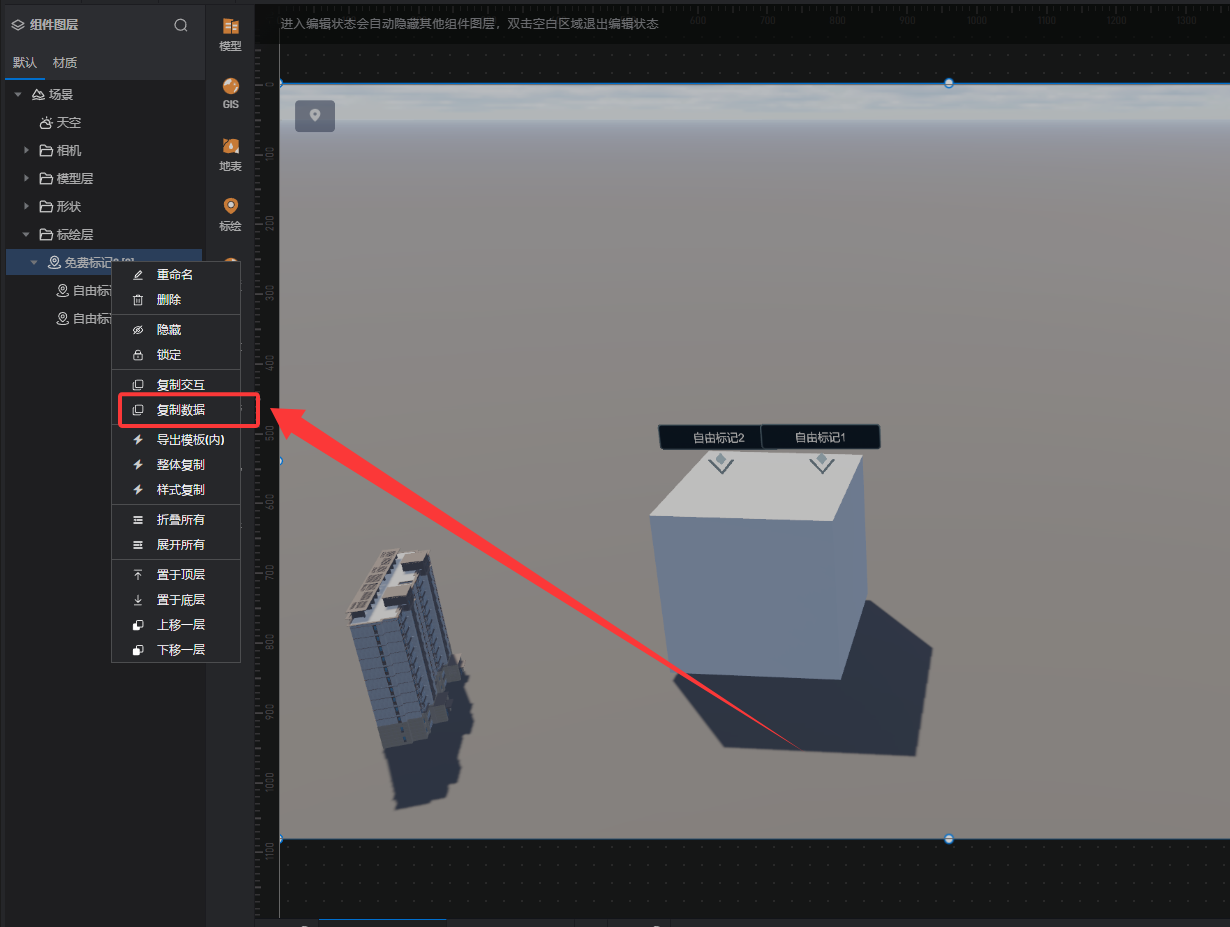The height and width of the screenshot is (927, 1230).
Task: Choose 隐藏 to hide the layer
Action: 176,329
